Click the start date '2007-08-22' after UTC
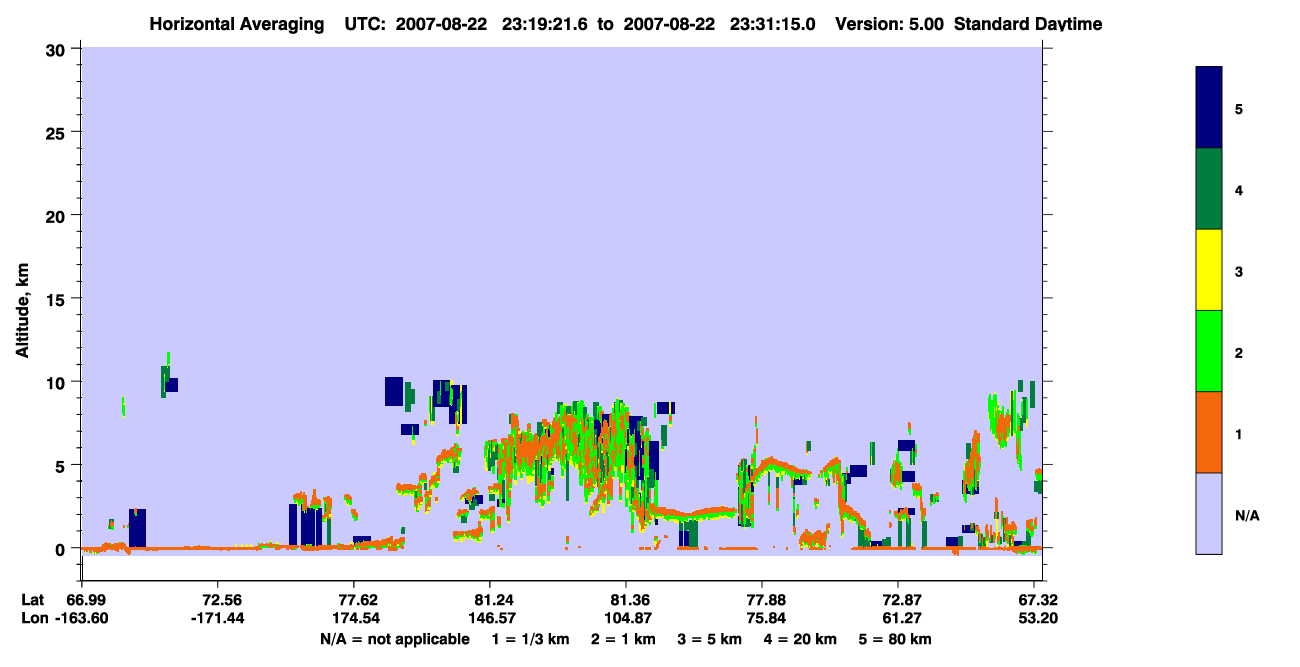Image resolution: width=1300 pixels, height=667 pixels. (x=442, y=24)
